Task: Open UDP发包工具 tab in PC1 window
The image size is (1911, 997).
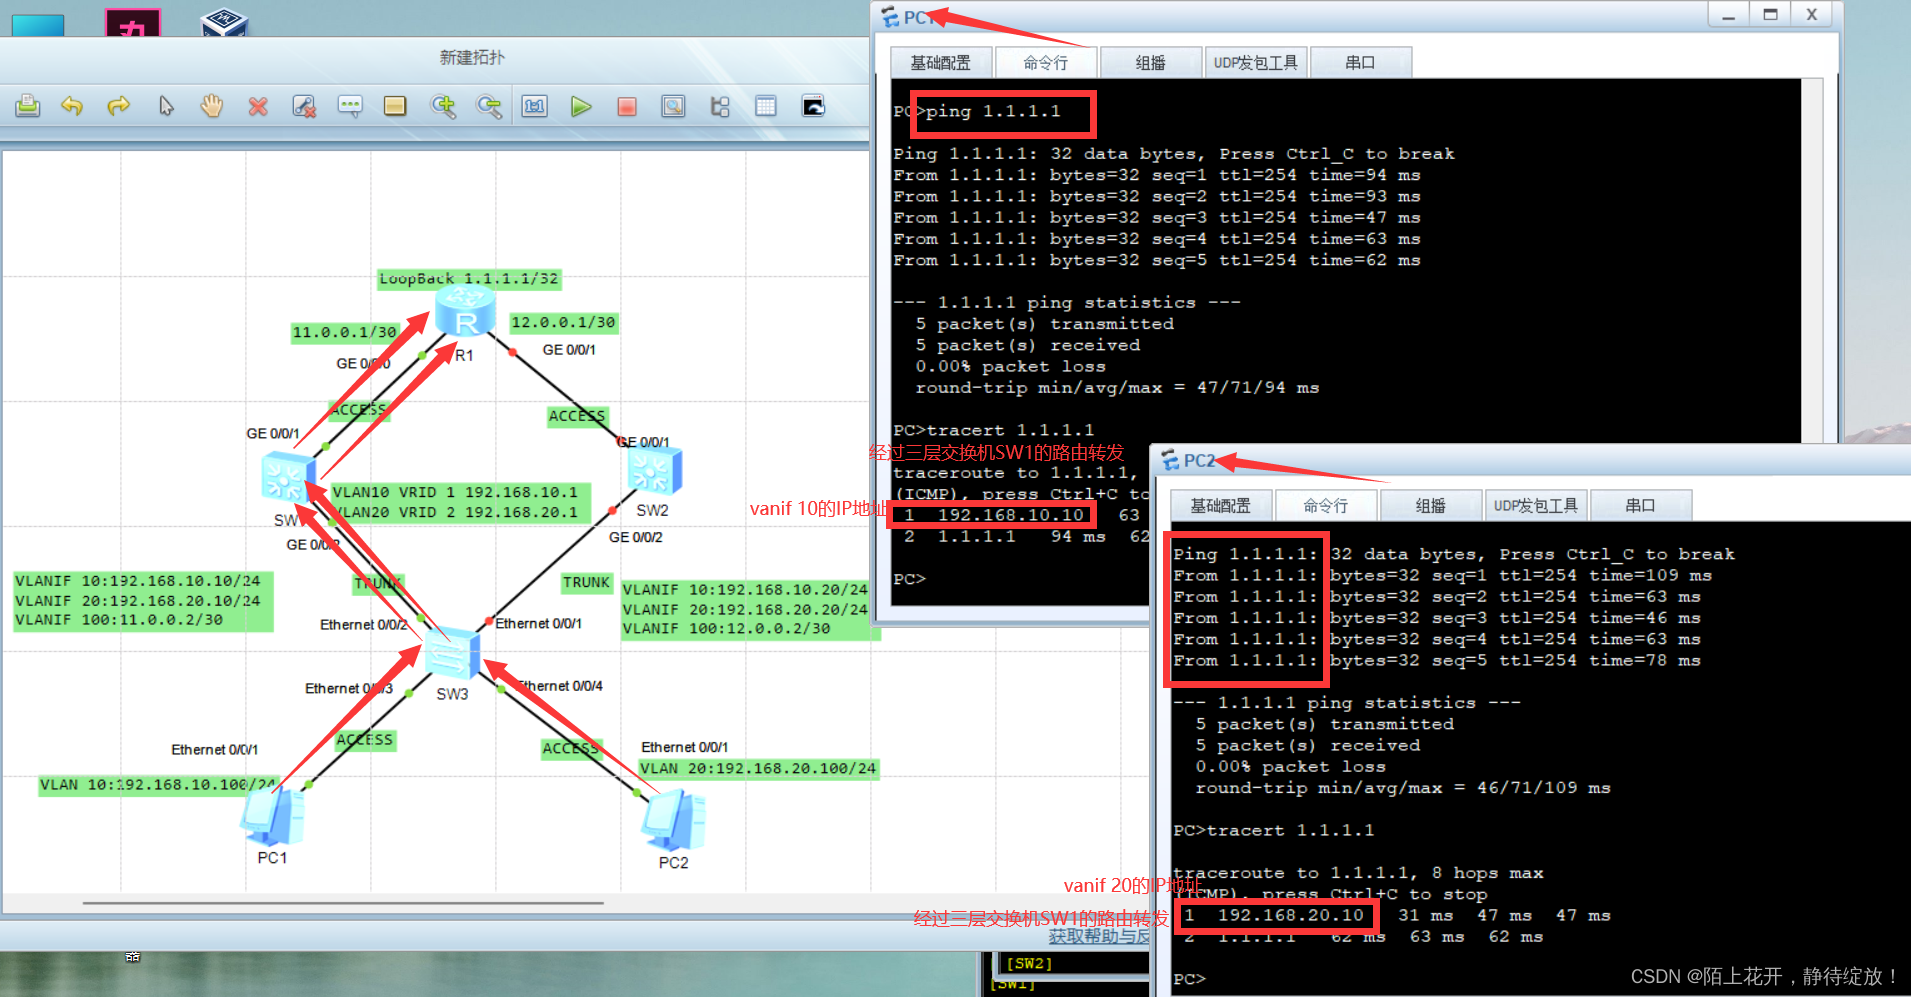Action: pyautogui.click(x=1255, y=62)
